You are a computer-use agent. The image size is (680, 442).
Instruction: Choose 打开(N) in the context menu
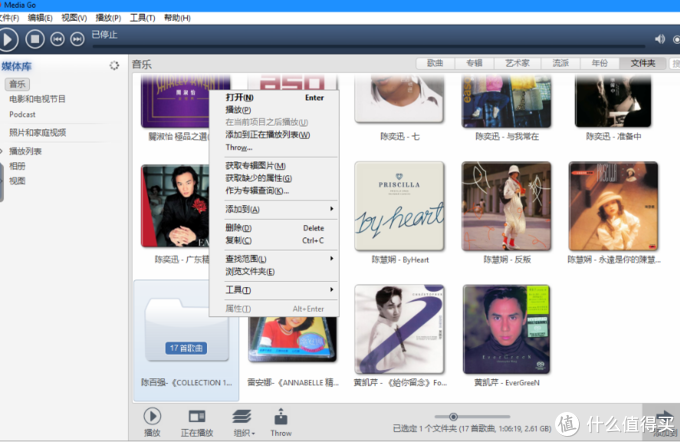tap(274, 98)
